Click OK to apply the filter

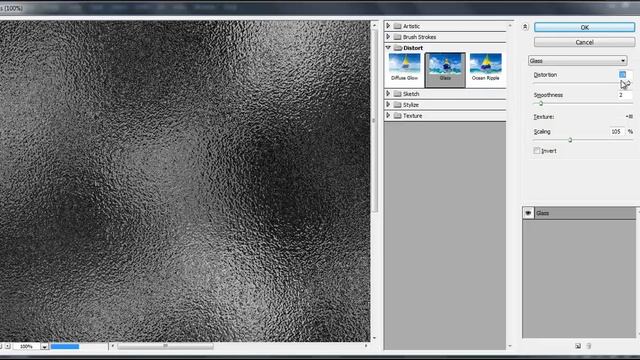(x=584, y=27)
